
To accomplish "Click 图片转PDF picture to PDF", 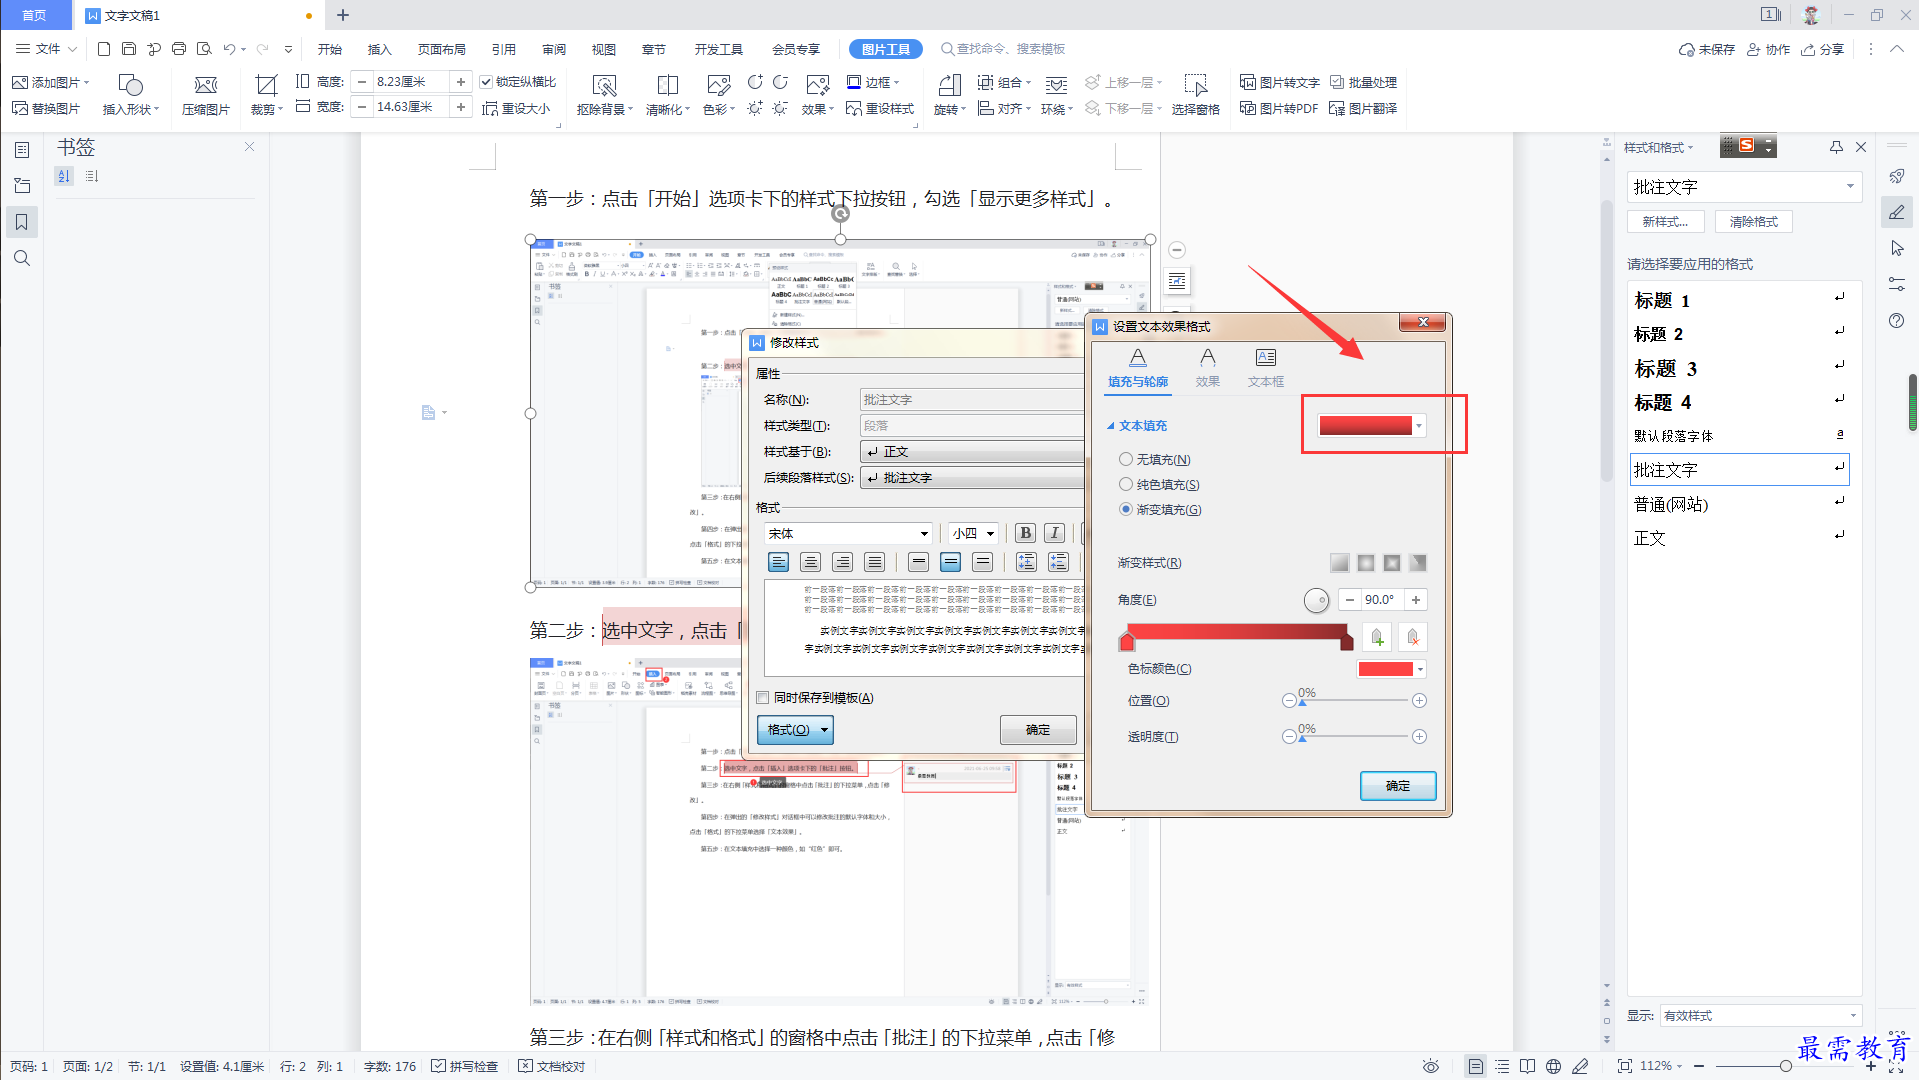I will coord(1279,108).
